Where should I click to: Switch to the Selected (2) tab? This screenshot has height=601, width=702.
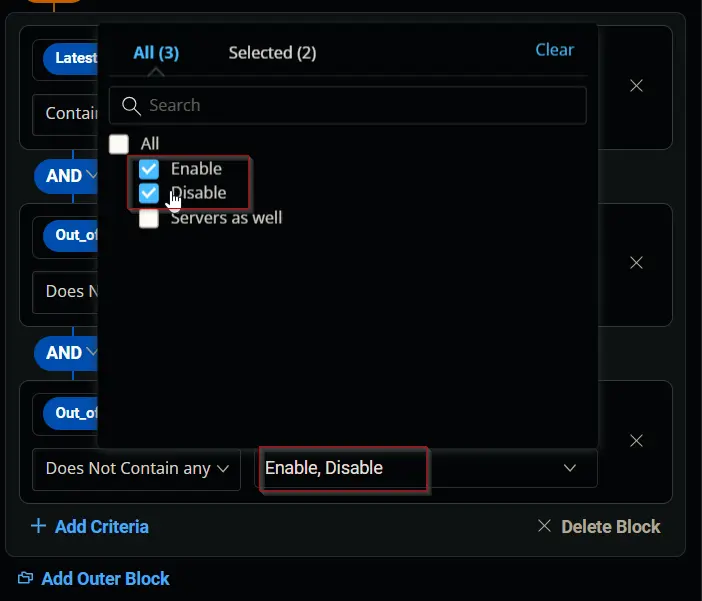pyautogui.click(x=273, y=53)
